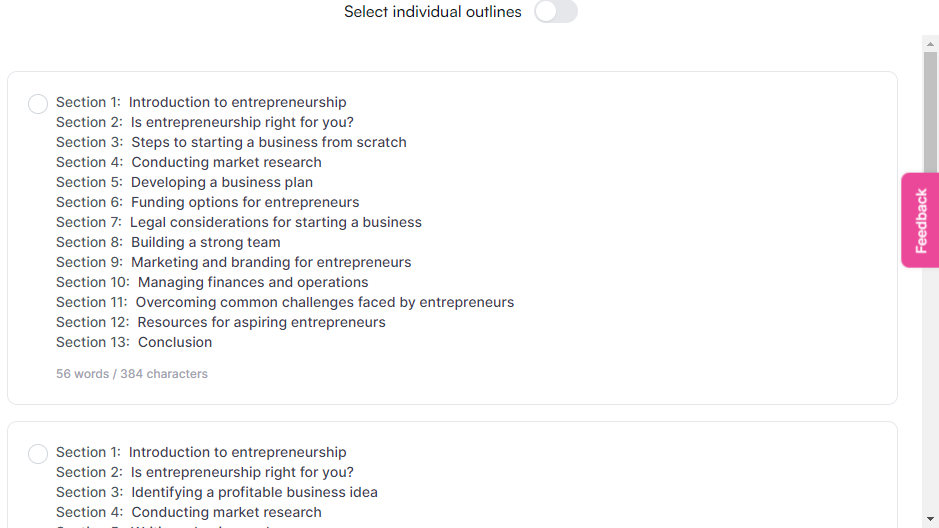This screenshot has width=939, height=528.
Task: Click 'Is entrepreneurship right for you?' in first outline
Action: [x=242, y=122]
